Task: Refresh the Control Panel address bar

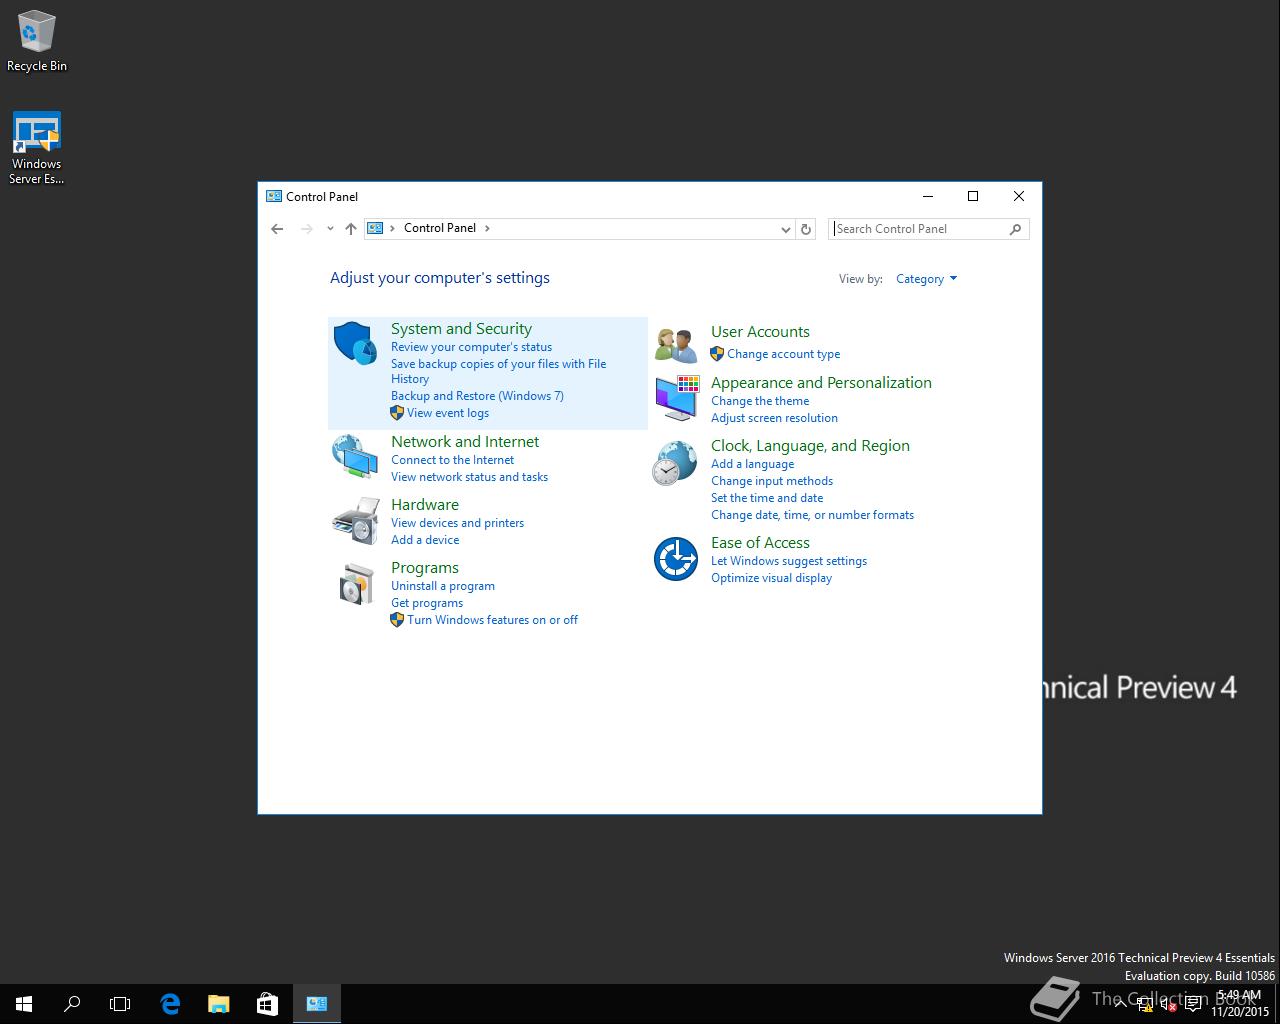Action: click(x=806, y=229)
